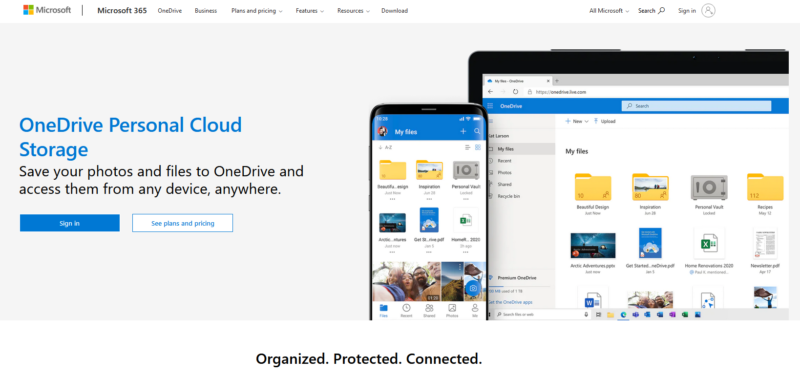This screenshot has width=800, height=377.
Task: Go to the OneDrive nav item
Action: point(169,11)
